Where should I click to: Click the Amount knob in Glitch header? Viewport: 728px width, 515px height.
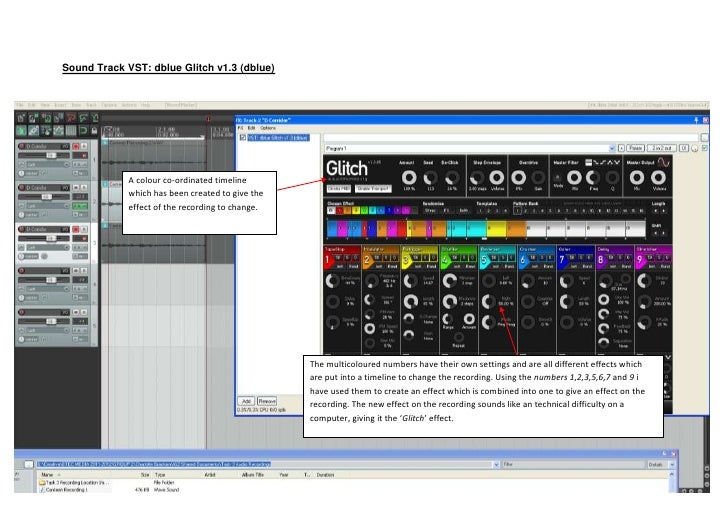click(x=409, y=177)
